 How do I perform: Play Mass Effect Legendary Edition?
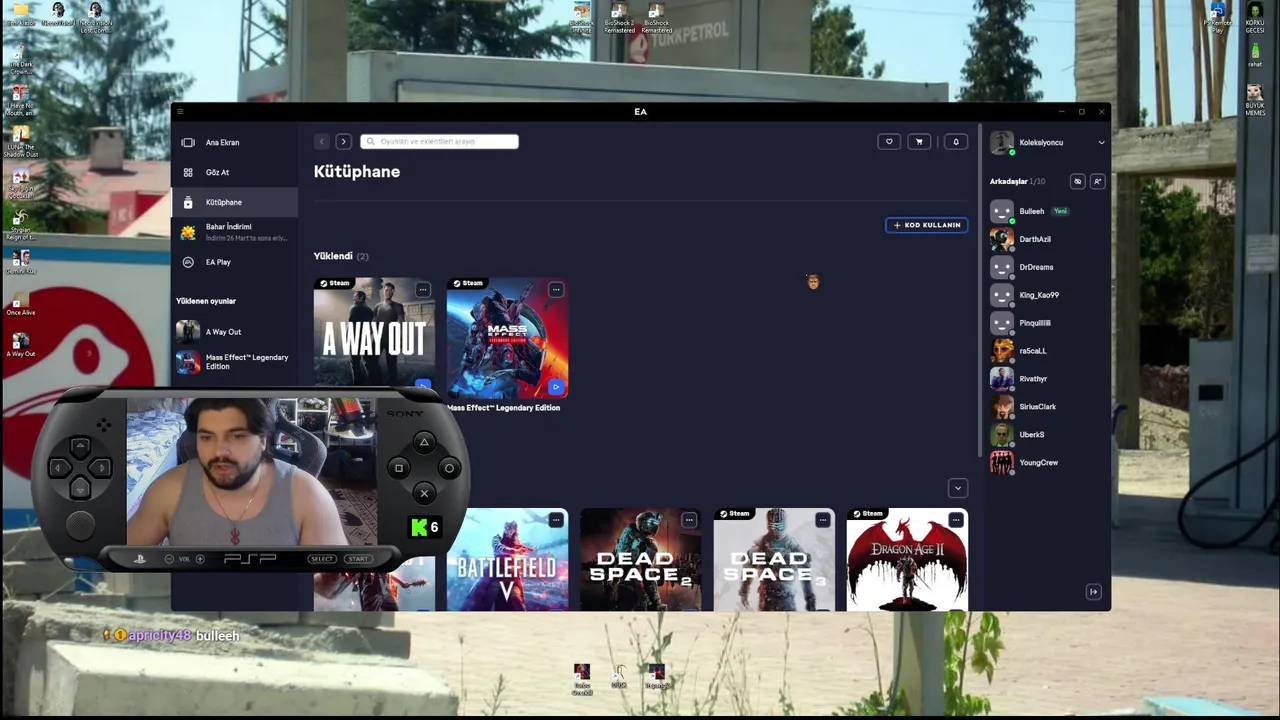click(x=556, y=387)
